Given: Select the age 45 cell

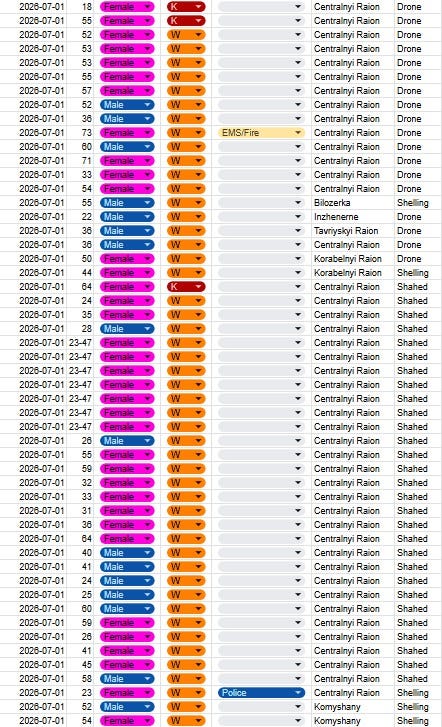Looking at the screenshot, I should pyautogui.click(x=80, y=664).
